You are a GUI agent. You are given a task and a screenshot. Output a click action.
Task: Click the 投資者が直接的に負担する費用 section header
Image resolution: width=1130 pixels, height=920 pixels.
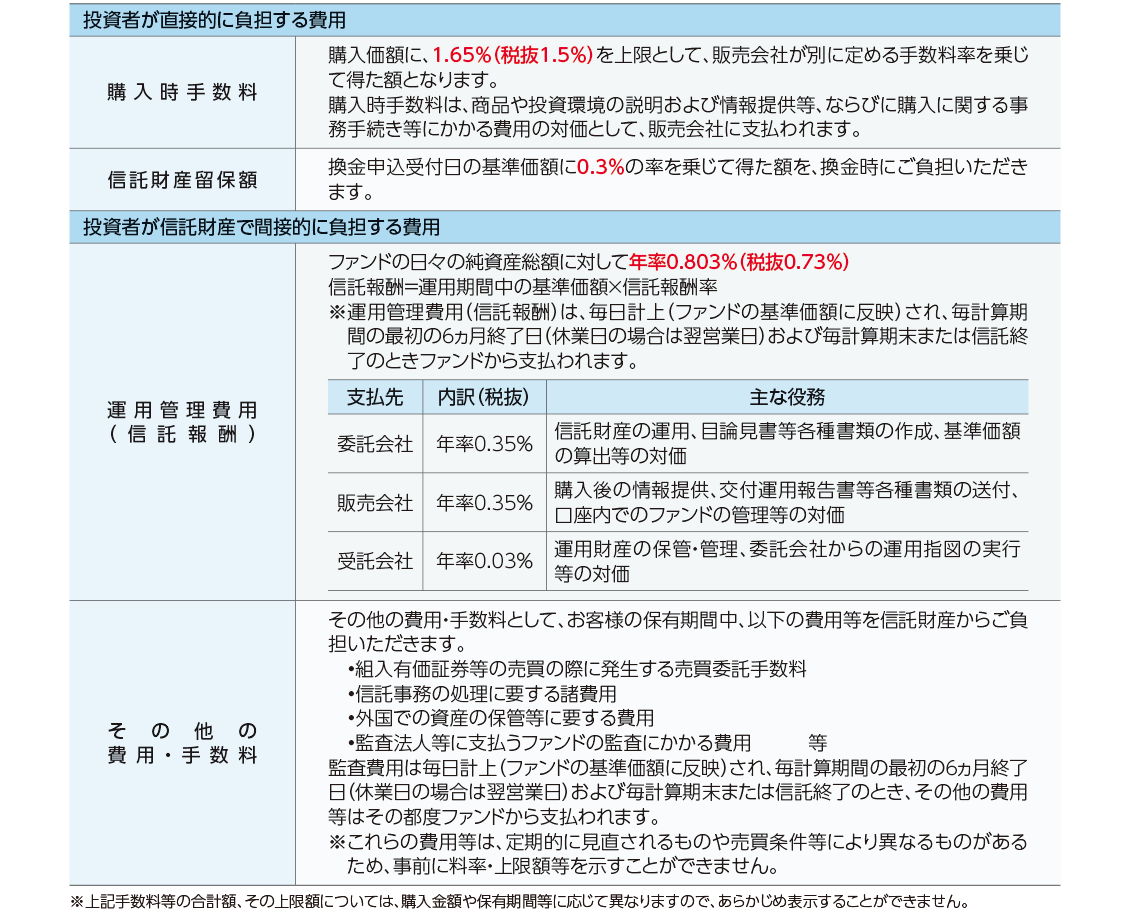[214, 21]
